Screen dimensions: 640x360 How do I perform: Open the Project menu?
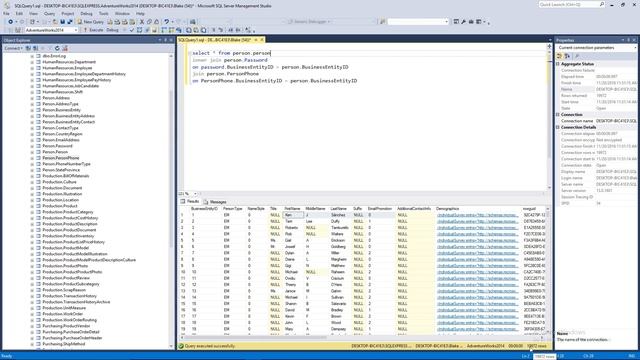[68, 13]
